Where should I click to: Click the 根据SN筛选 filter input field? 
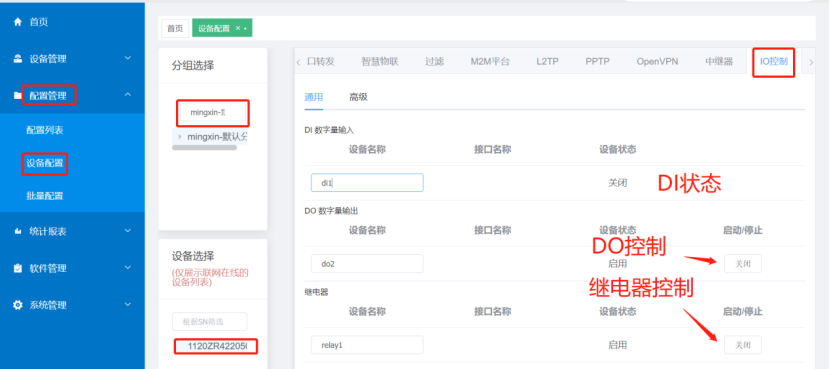pos(210,321)
